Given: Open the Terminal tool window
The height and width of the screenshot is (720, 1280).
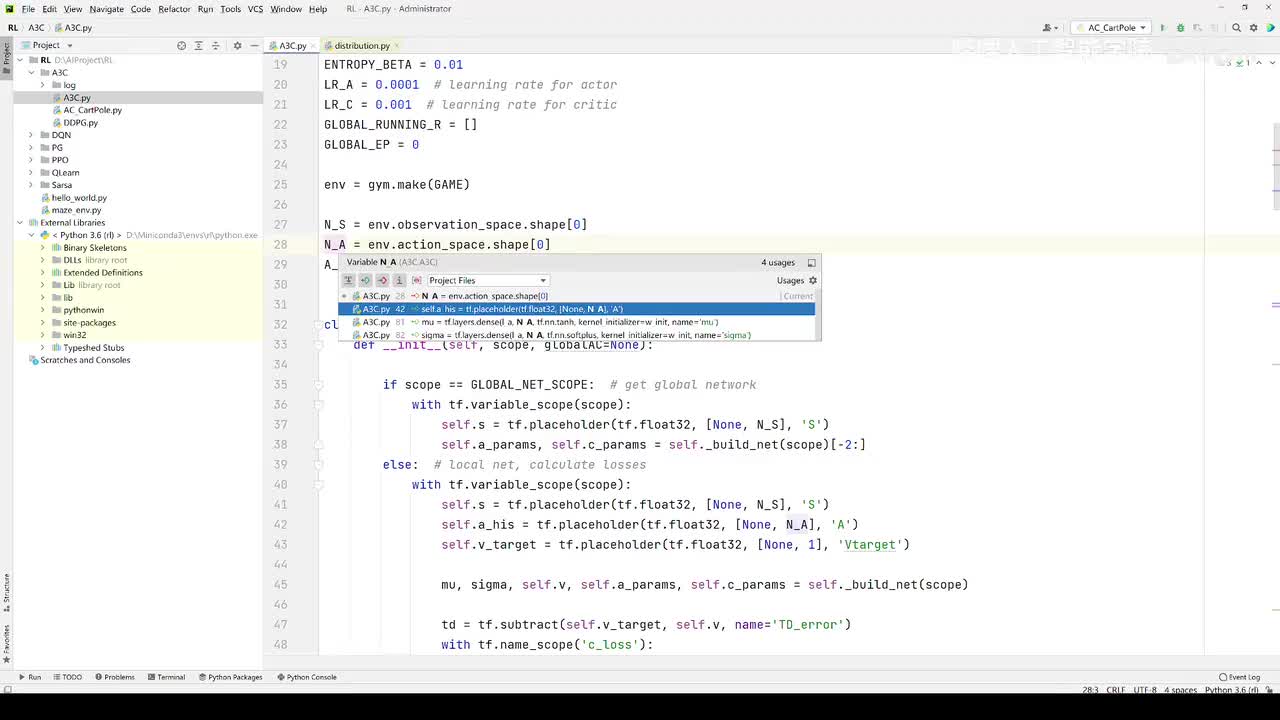Looking at the screenshot, I should click(x=165, y=677).
